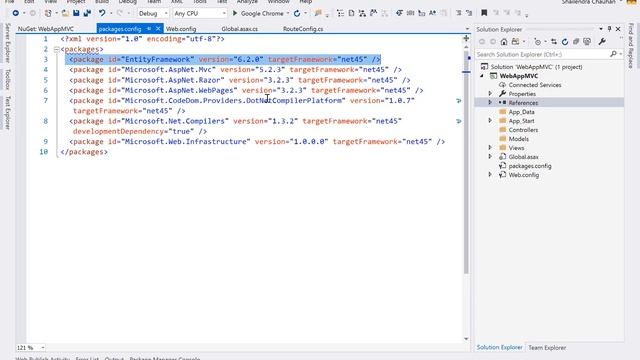The image size is (640, 360).
Task: Start debugging with the green Play icon
Action: (x=235, y=13)
